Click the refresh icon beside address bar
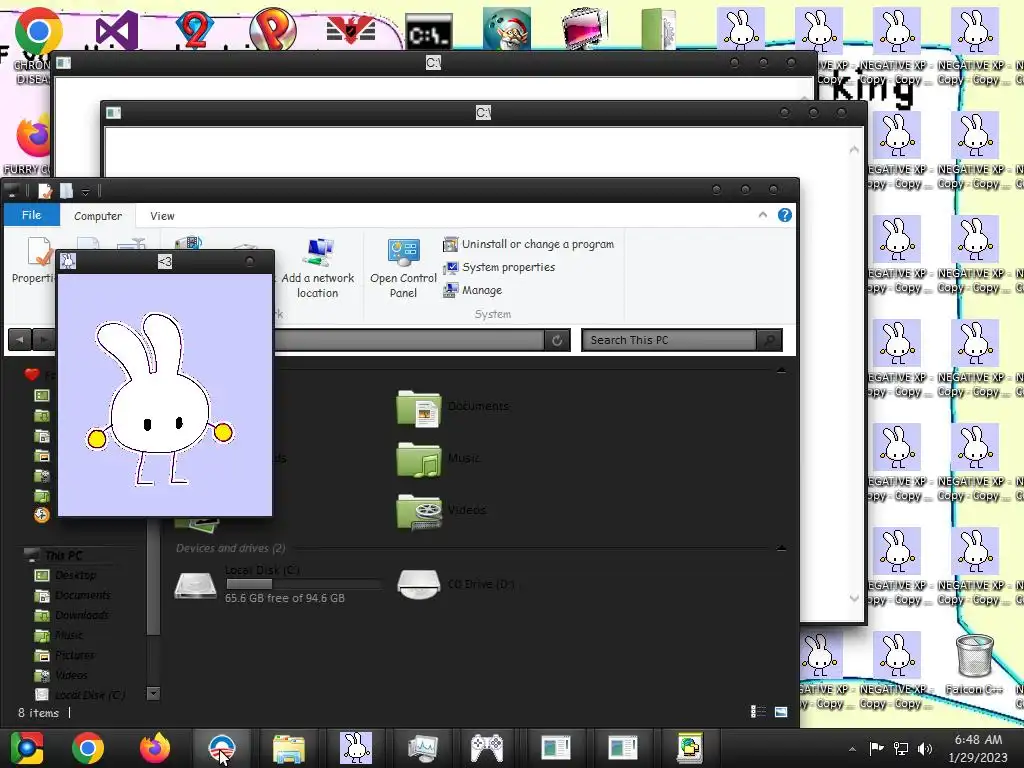Screen dimensions: 1024x768 pyautogui.click(x=557, y=340)
